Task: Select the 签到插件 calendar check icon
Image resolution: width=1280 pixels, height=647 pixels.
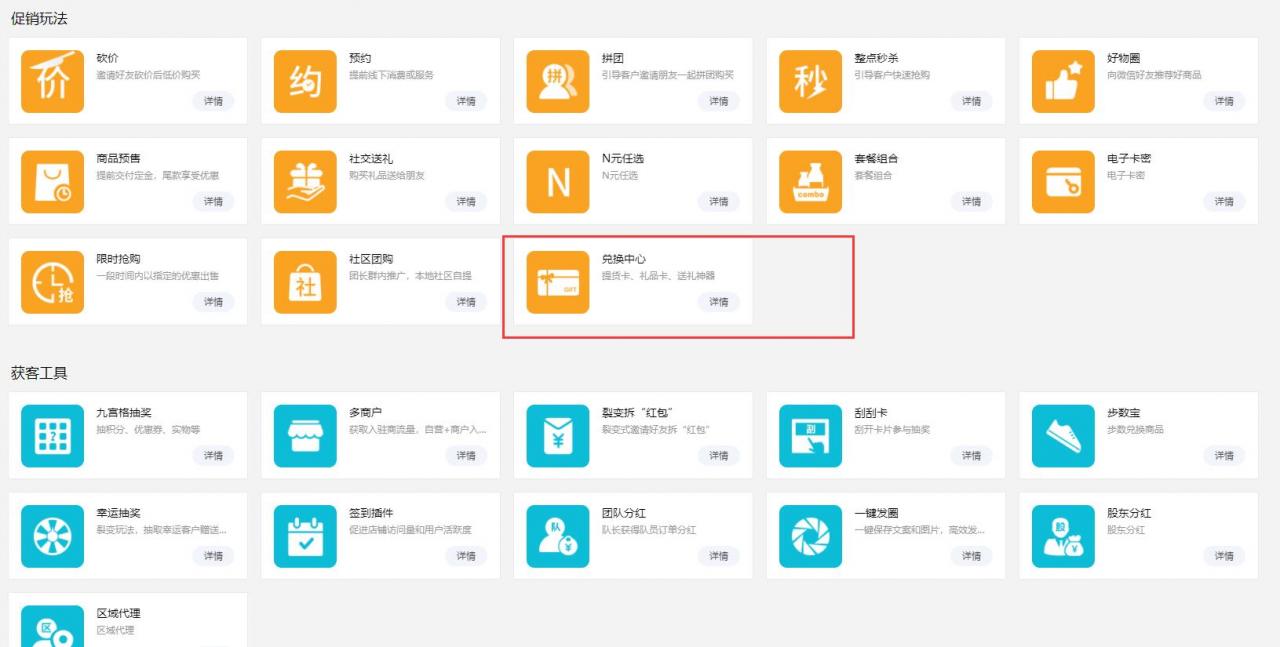Action: (x=306, y=535)
